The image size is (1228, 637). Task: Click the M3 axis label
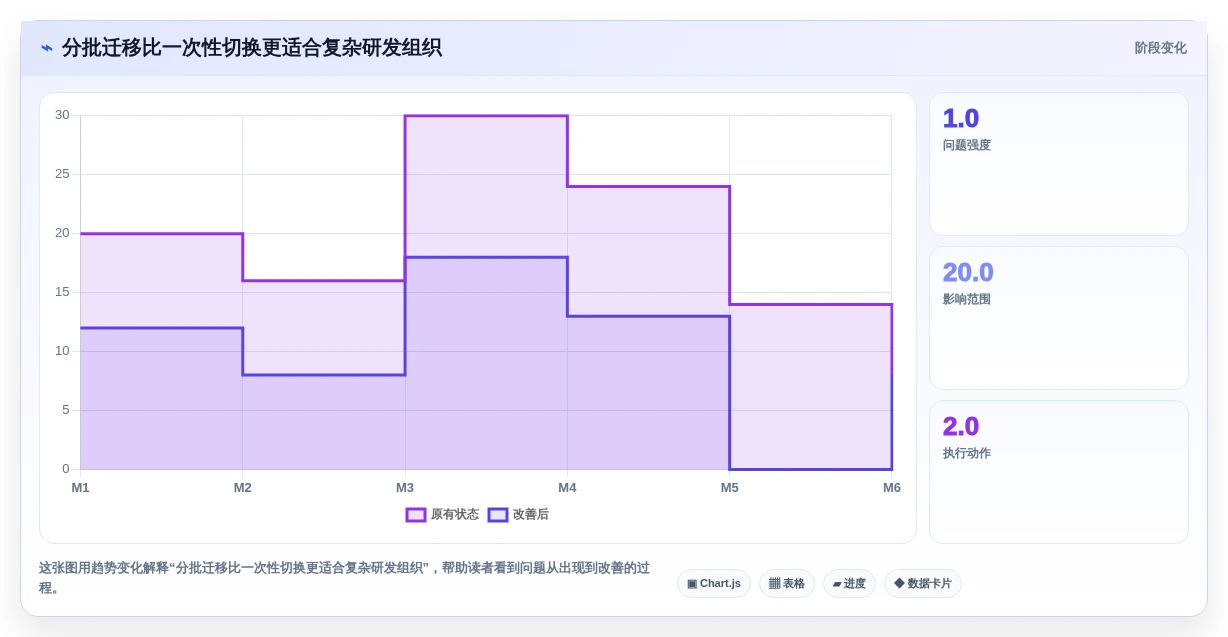point(405,488)
